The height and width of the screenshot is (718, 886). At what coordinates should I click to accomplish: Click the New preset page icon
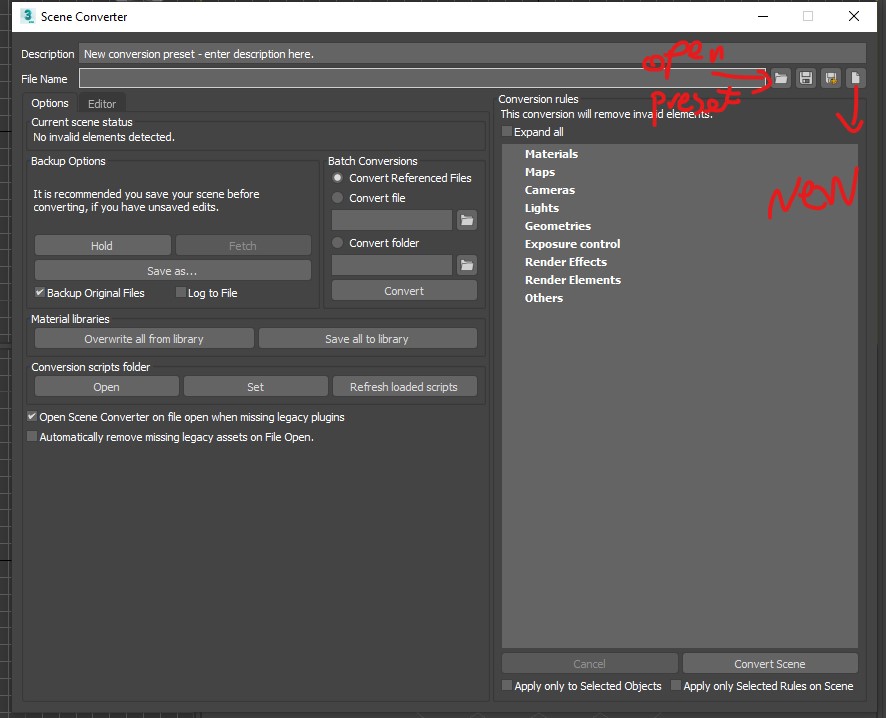(855, 78)
